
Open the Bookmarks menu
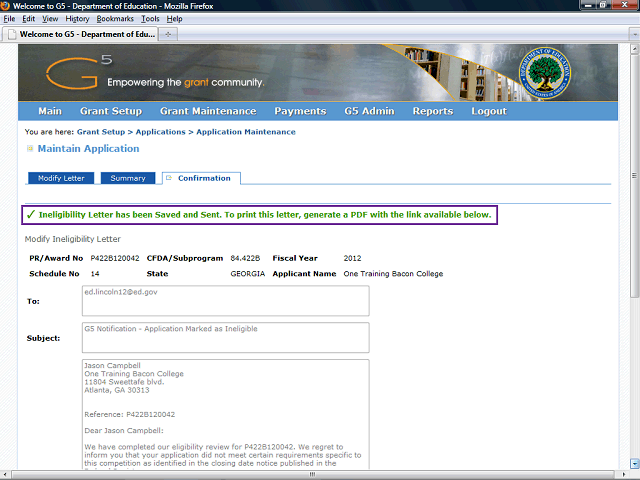click(x=115, y=19)
